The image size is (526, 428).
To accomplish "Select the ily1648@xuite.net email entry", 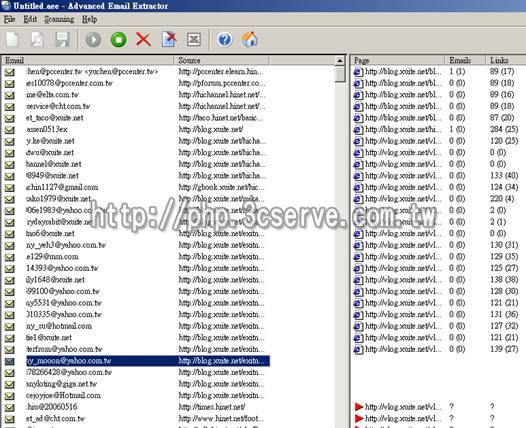I will pos(55,280).
